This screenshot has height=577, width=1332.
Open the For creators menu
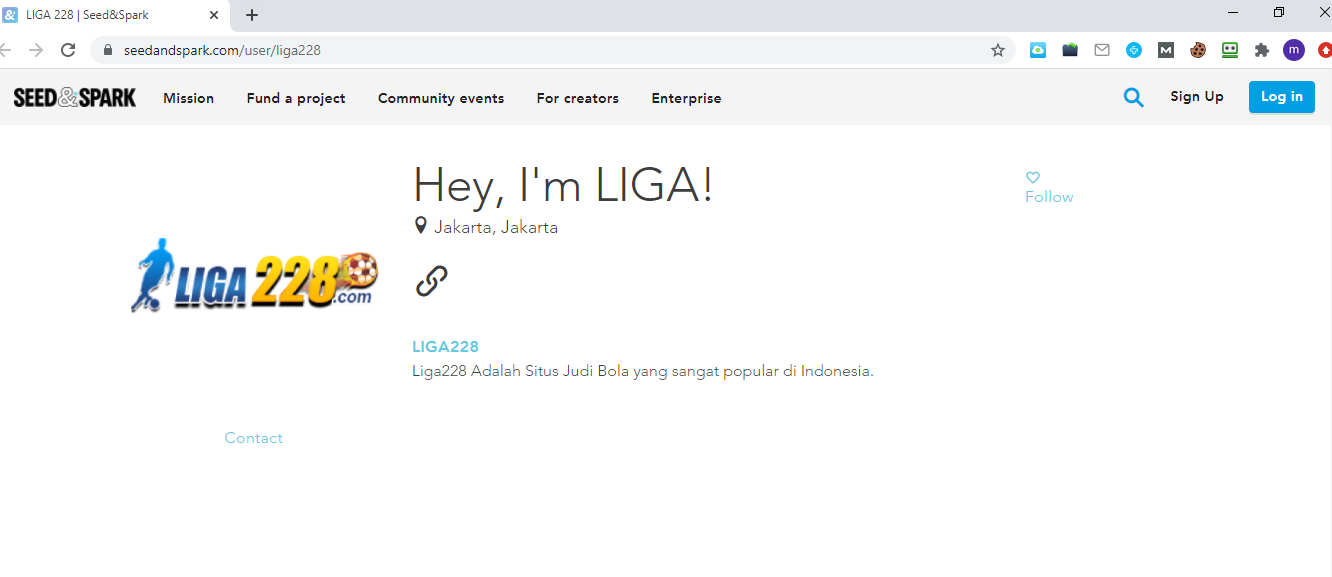pyautogui.click(x=577, y=98)
